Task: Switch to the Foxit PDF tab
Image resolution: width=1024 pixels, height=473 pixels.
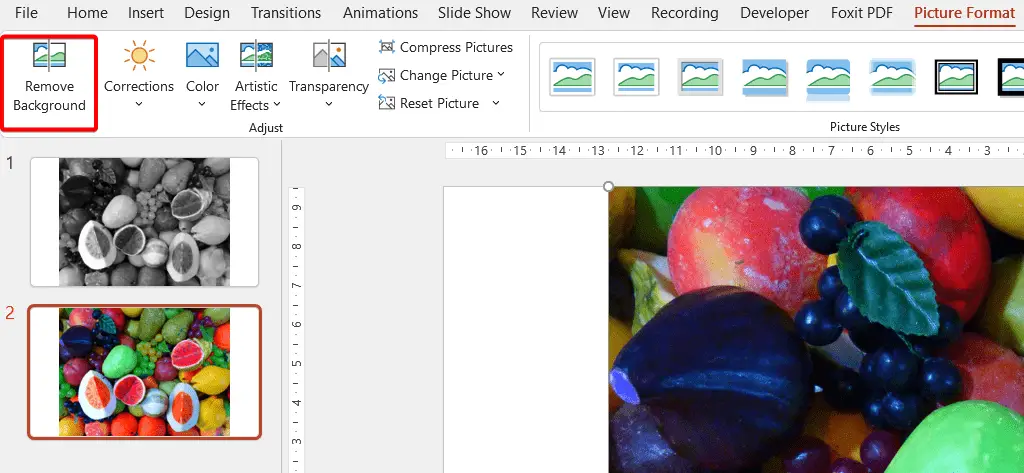Action: [862, 13]
